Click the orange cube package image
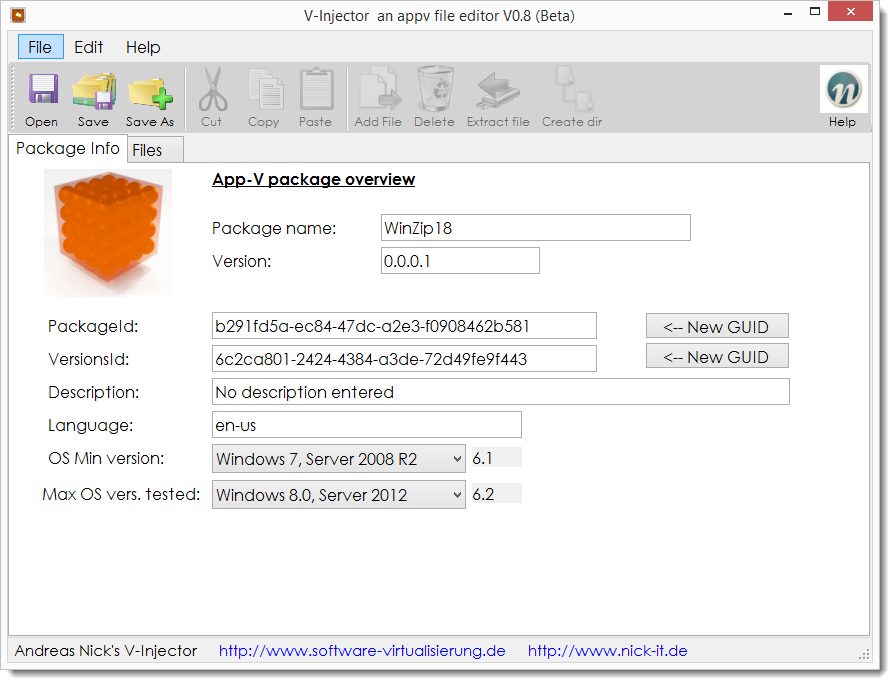Image resolution: width=895 pixels, height=685 pixels. pyautogui.click(x=108, y=233)
